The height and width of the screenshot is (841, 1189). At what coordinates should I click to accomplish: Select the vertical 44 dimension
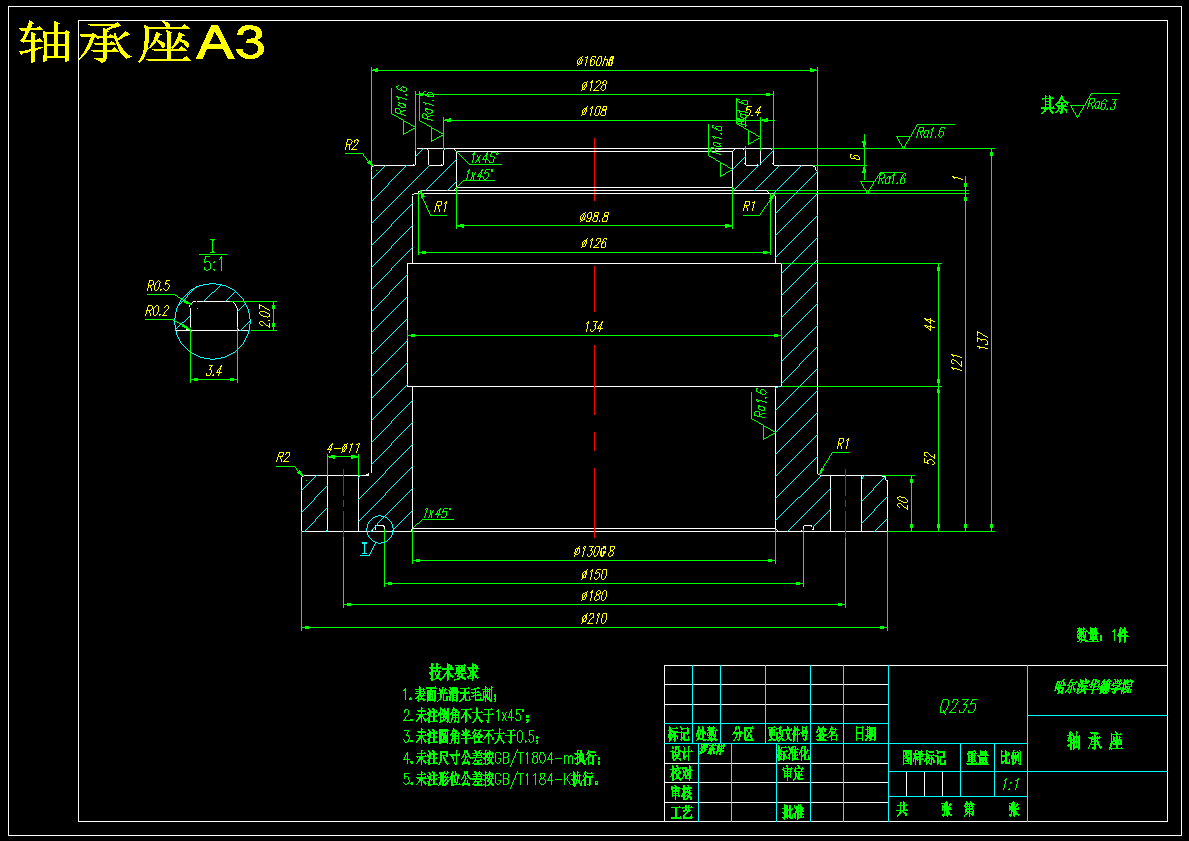[x=931, y=324]
